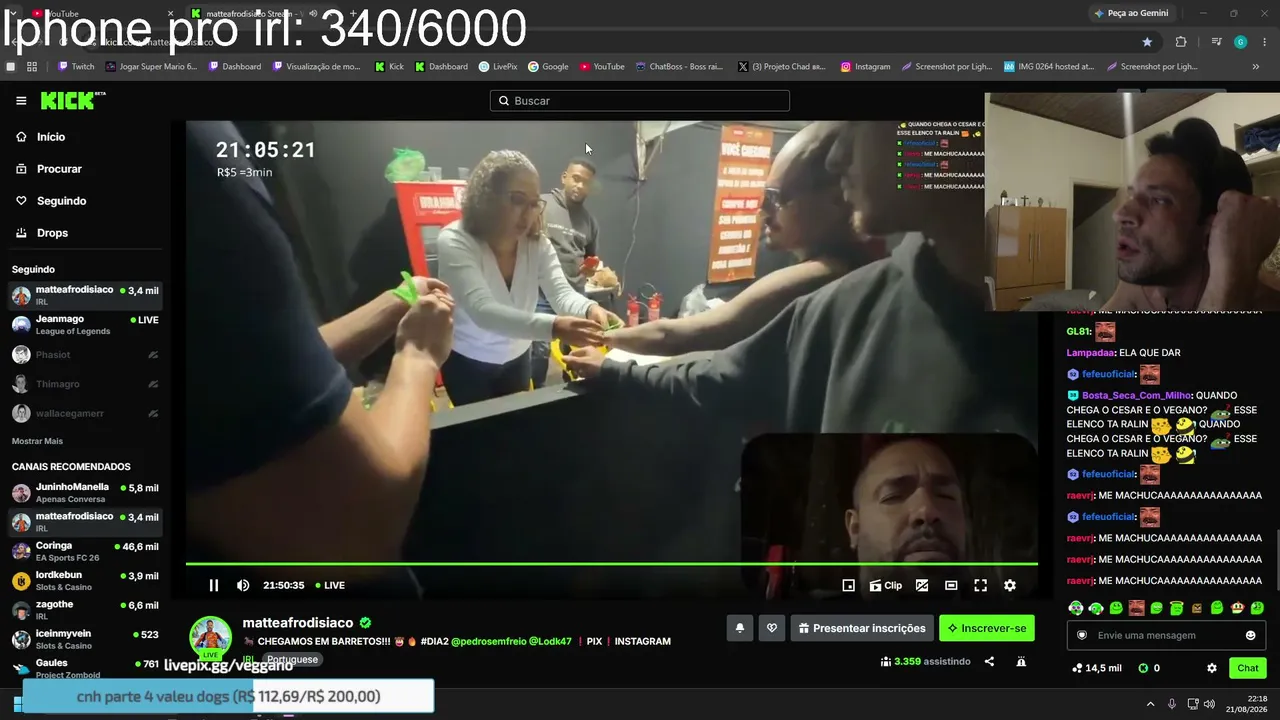Image resolution: width=1280 pixels, height=720 pixels.
Task: Click the chat message input field
Action: tap(1165, 635)
